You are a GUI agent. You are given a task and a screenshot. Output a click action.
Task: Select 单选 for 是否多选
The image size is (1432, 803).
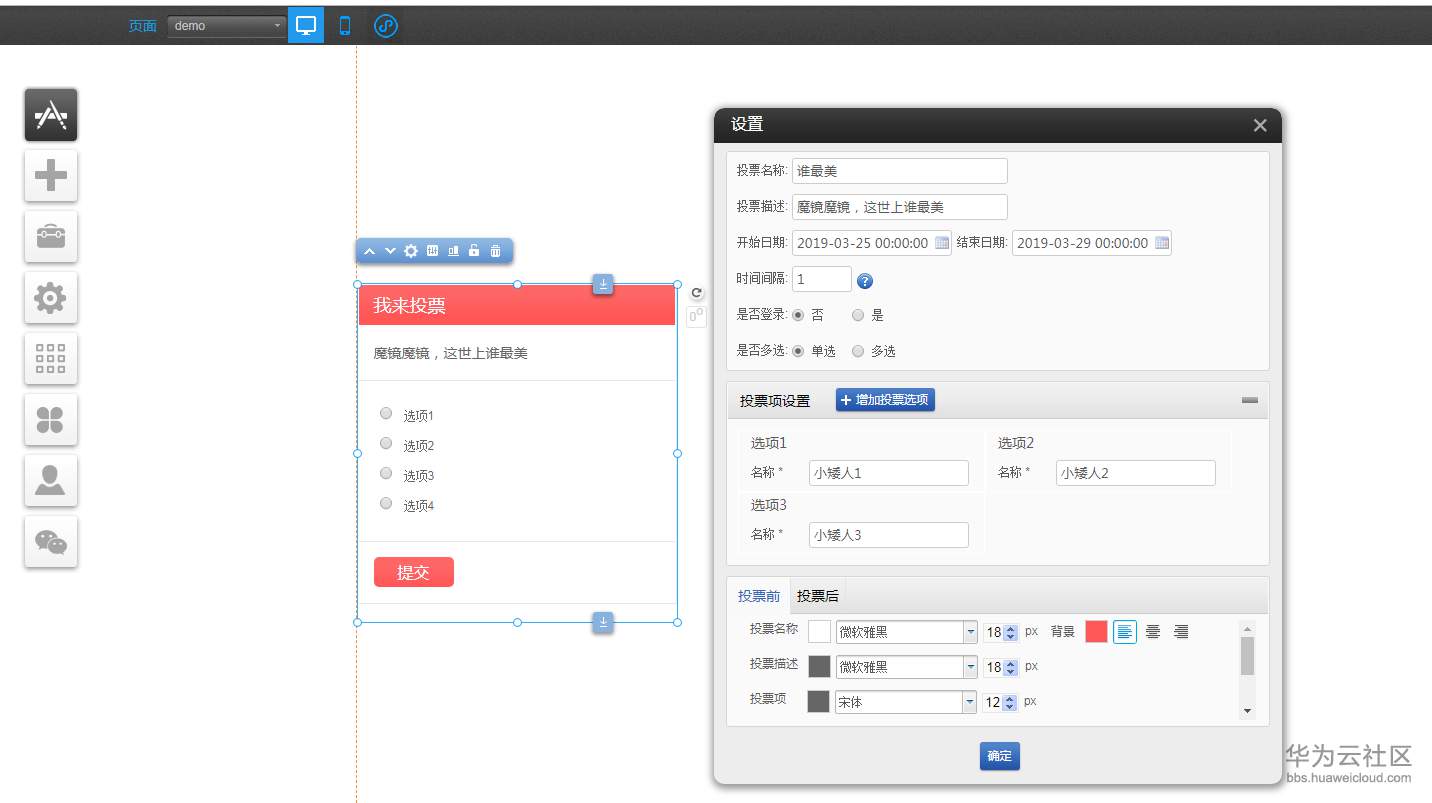tap(798, 351)
